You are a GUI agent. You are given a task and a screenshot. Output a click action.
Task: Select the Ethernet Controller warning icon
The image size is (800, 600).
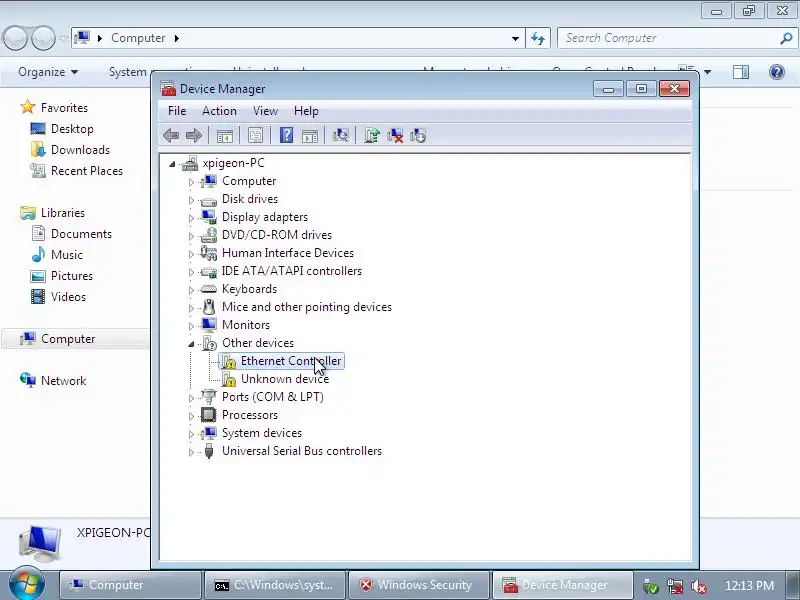click(x=229, y=361)
